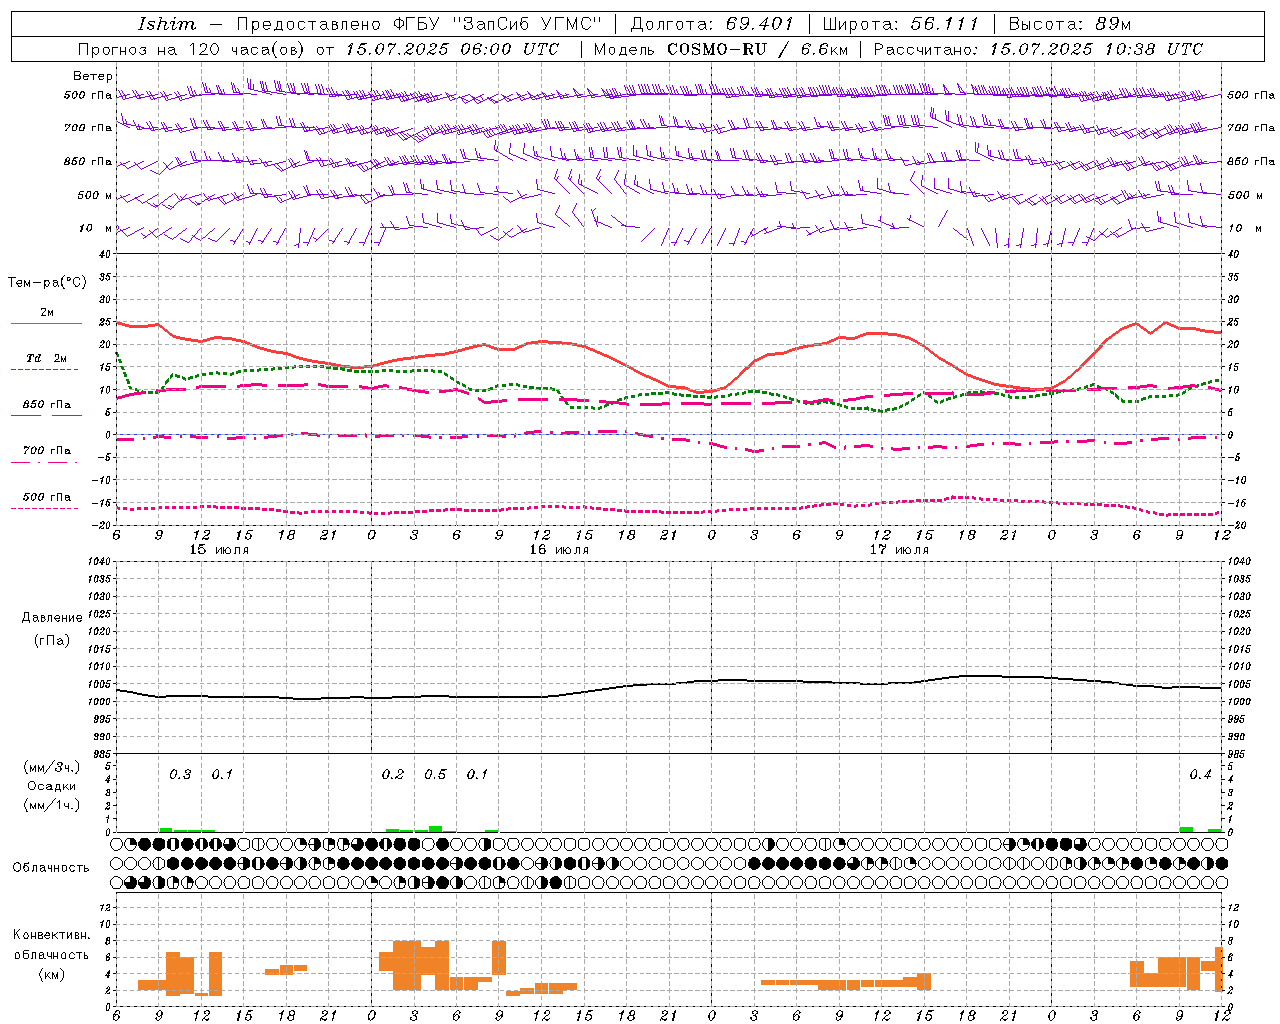This screenshot has height=1024, width=1280.
Task: Click the Рассчитано: 15.07.2025 10:38 UTC timestamp
Action: tap(1038, 49)
